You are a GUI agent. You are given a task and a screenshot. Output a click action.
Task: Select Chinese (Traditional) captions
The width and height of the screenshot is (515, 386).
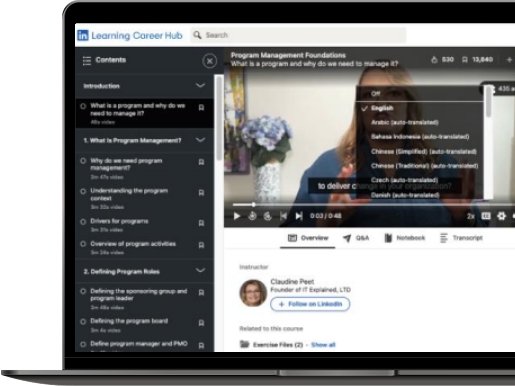[424, 166]
